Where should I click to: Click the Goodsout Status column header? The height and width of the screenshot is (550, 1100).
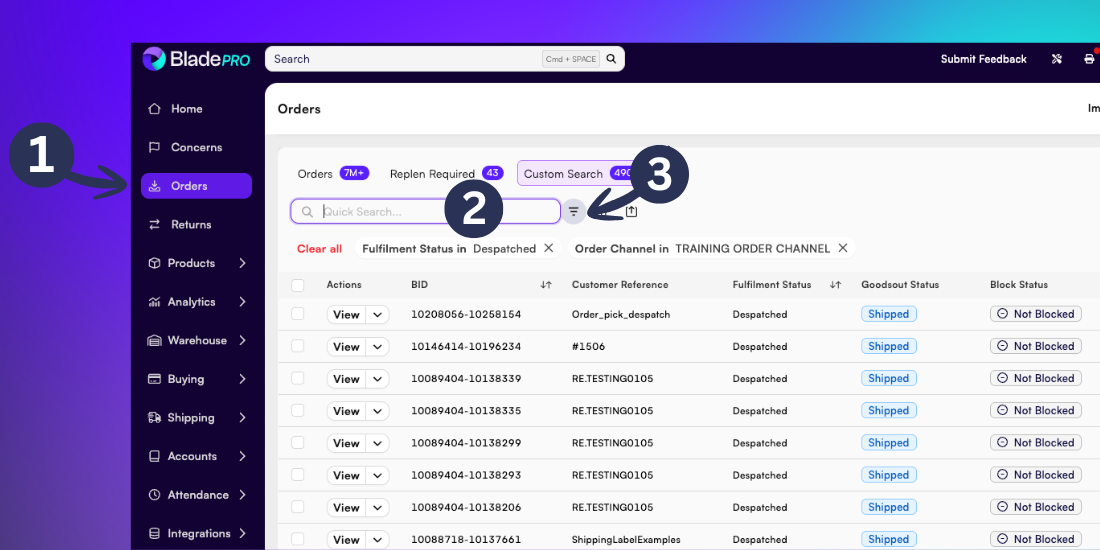coord(900,285)
